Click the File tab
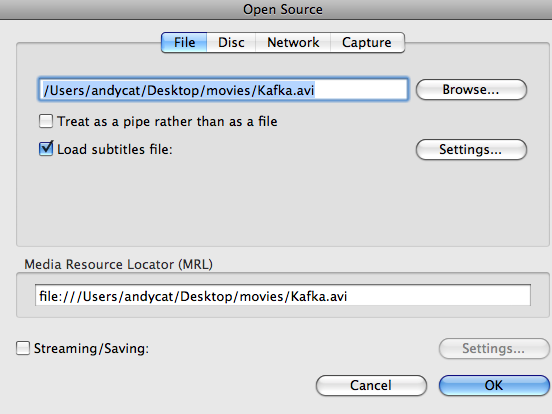Screen dimensions: 552x414 point(184,43)
